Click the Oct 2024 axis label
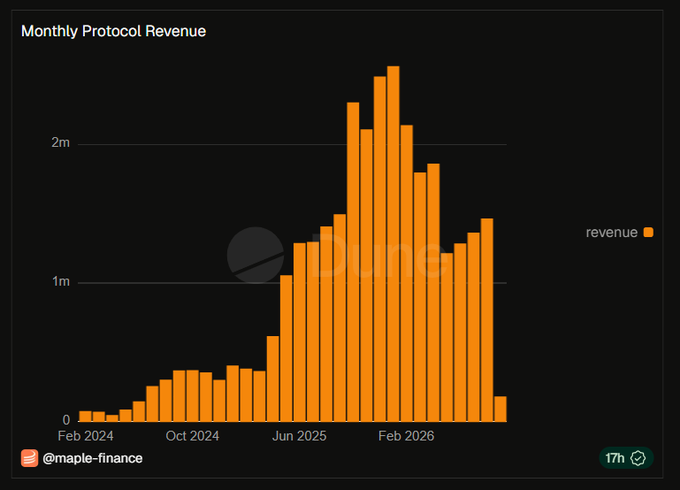The image size is (680, 490). (x=192, y=436)
